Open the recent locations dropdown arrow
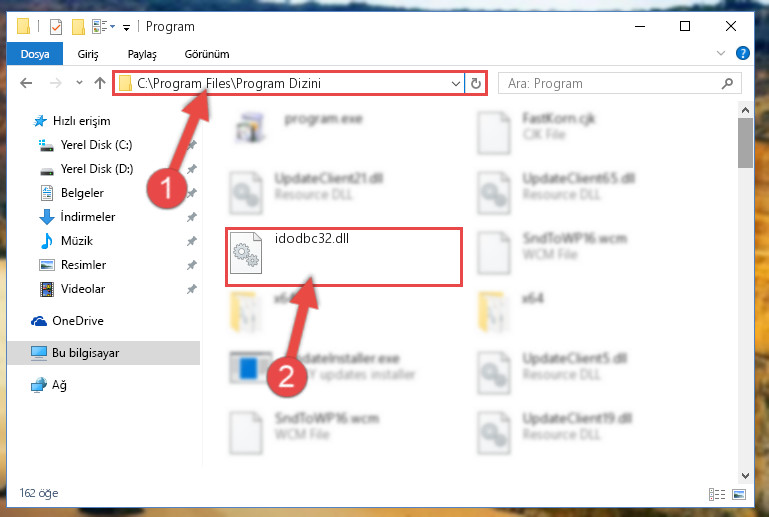Screen dimensions: 769x517 (x=79, y=83)
